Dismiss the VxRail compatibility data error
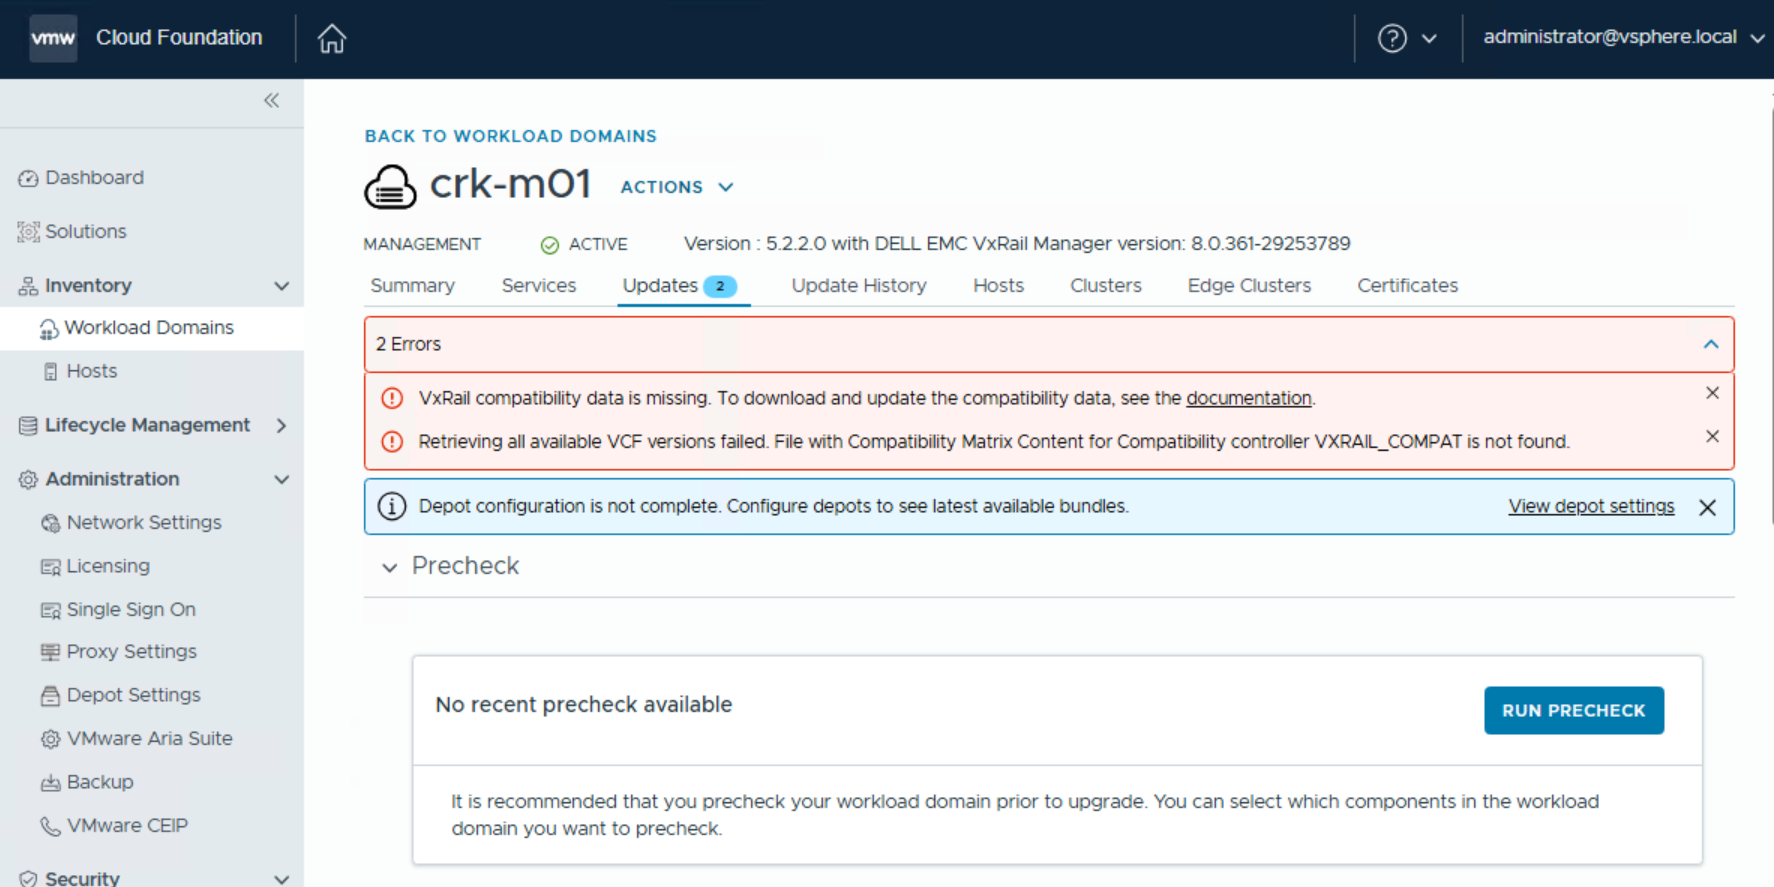Viewport: 1774px width, 887px height. (x=1712, y=393)
